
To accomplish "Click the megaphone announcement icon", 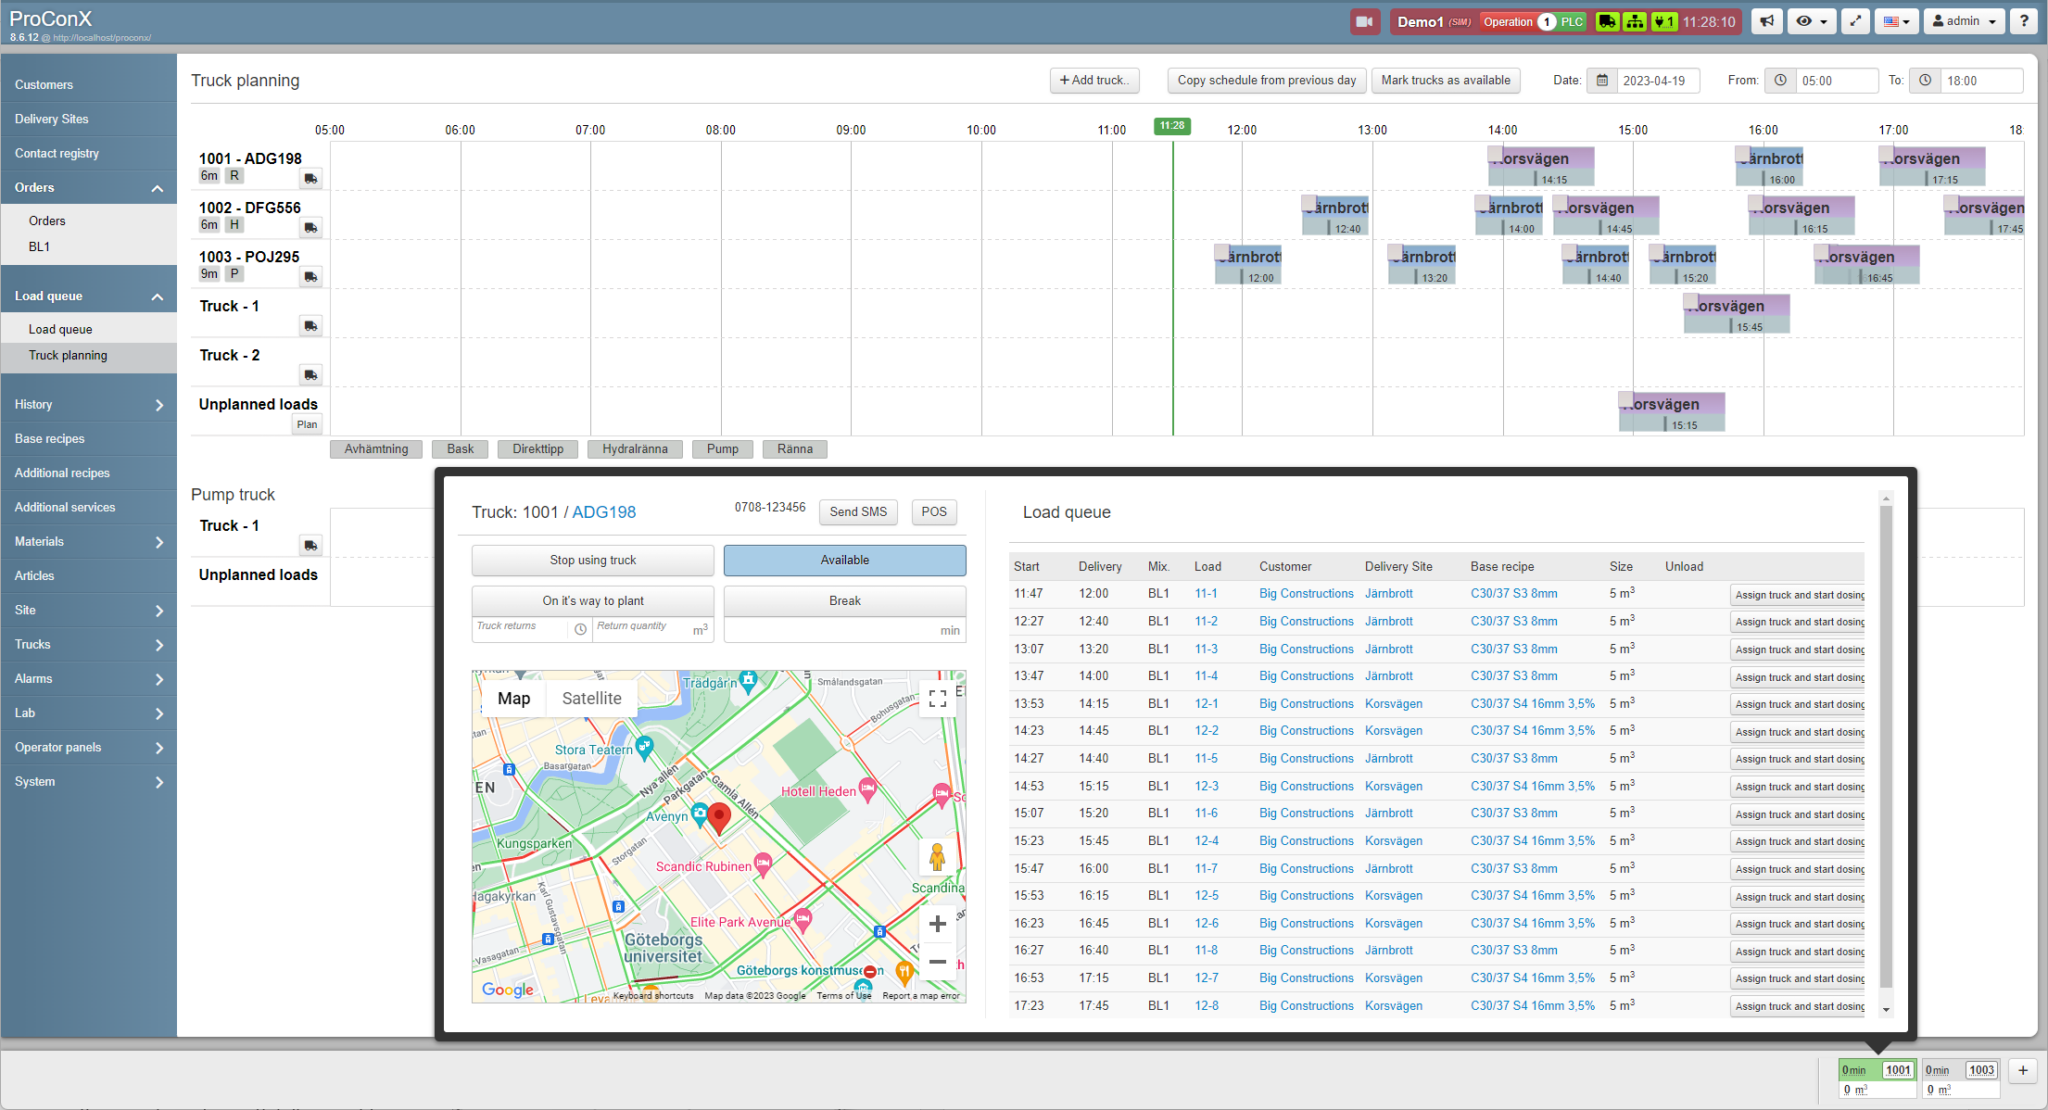I will click(x=1766, y=21).
